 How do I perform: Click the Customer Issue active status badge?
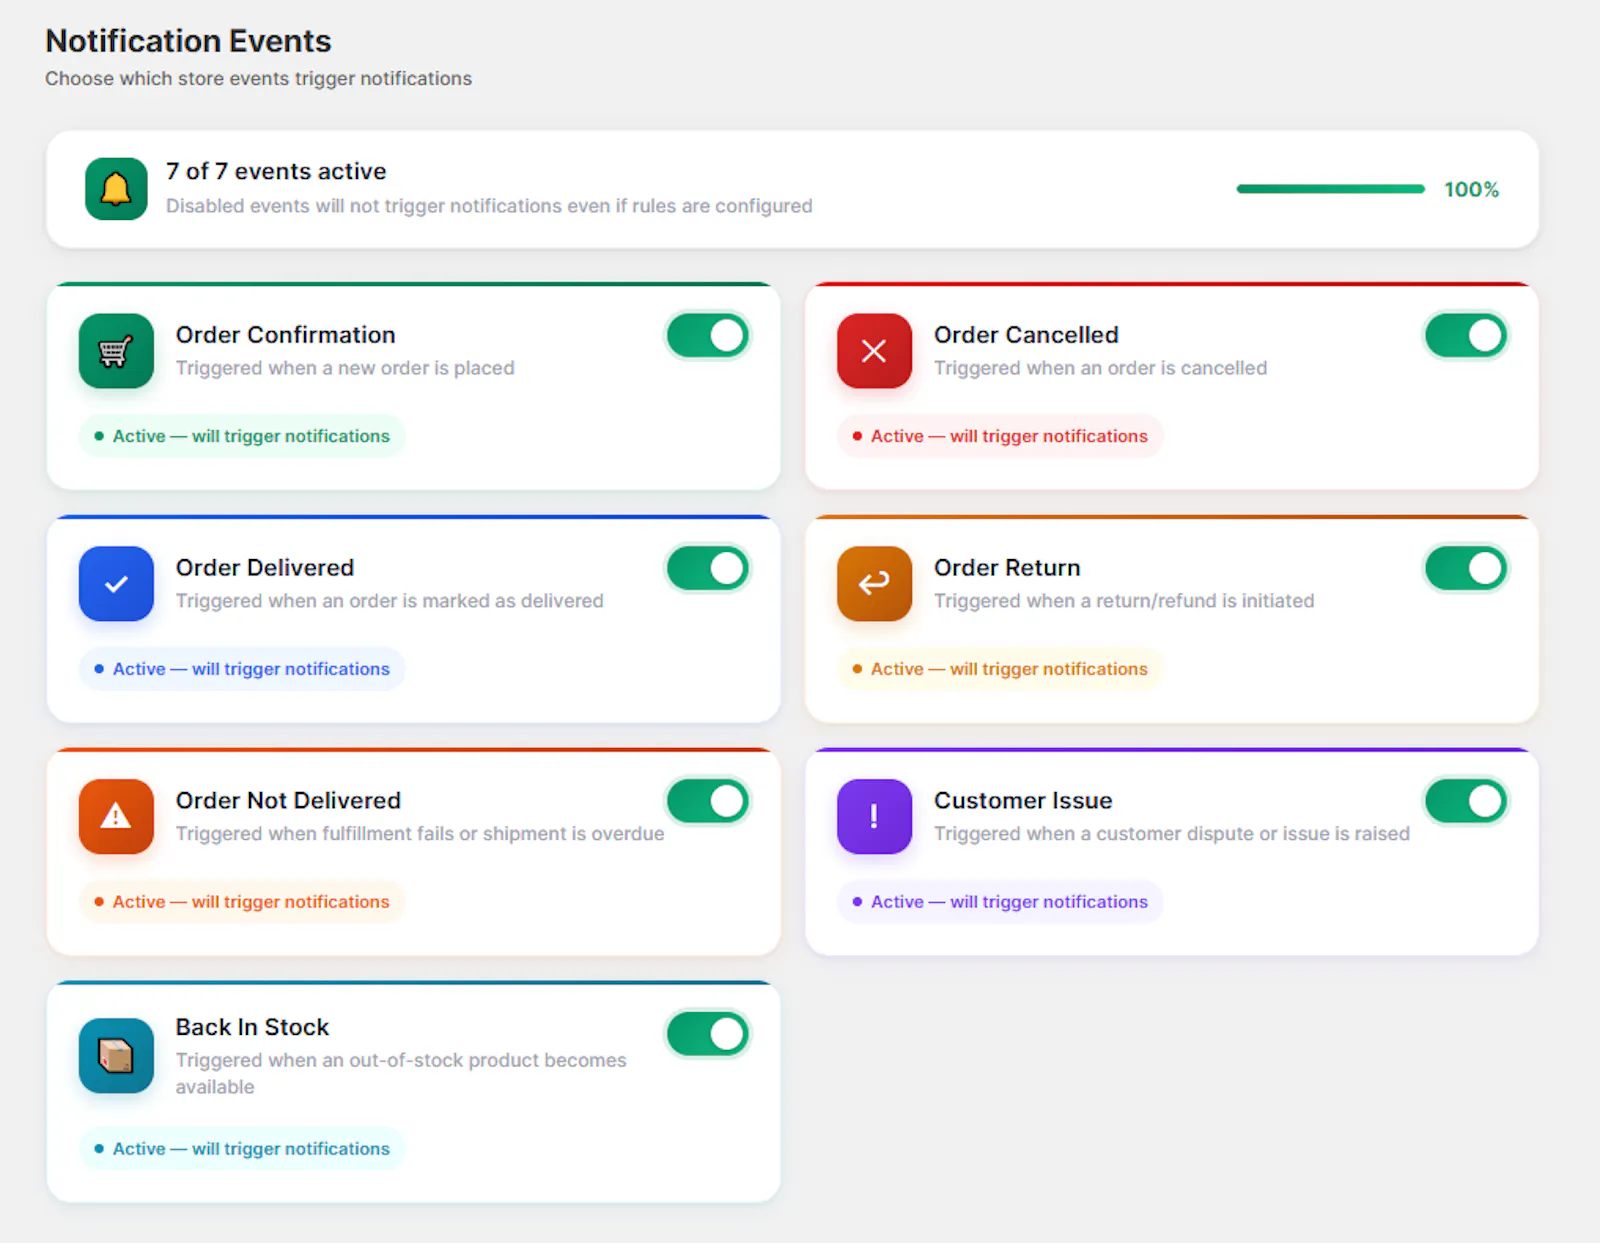[1000, 902]
